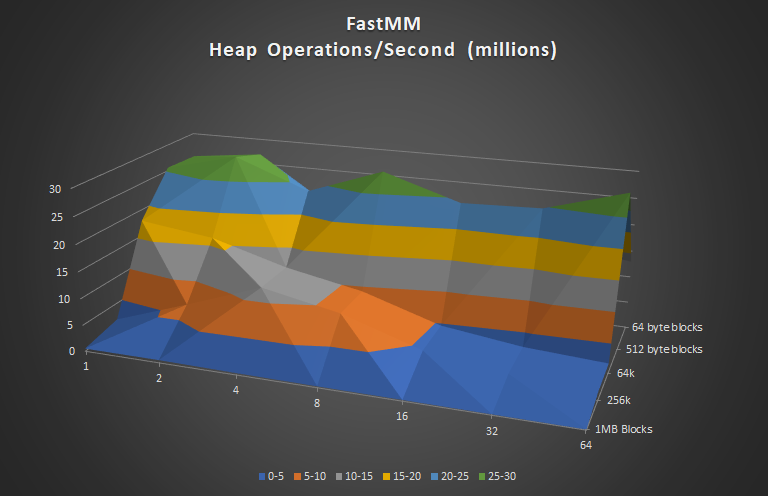Click the vertical axis value 30
768x496 pixels.
(55, 189)
